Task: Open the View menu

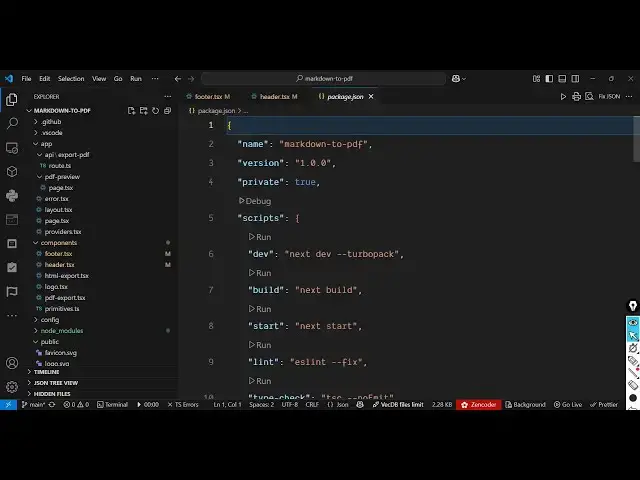Action: [x=99, y=79]
